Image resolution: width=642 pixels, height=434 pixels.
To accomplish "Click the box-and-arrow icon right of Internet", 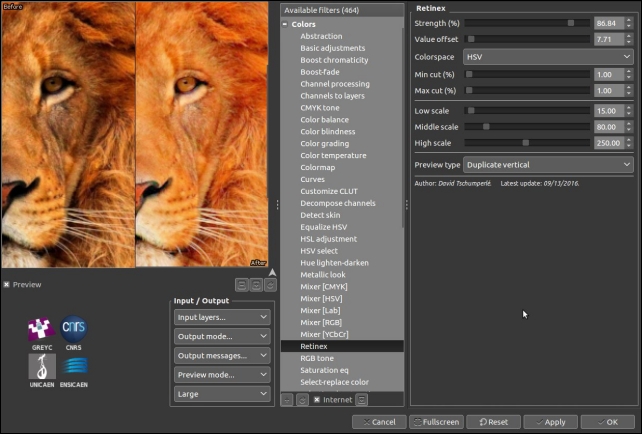I will pyautogui.click(x=362, y=400).
